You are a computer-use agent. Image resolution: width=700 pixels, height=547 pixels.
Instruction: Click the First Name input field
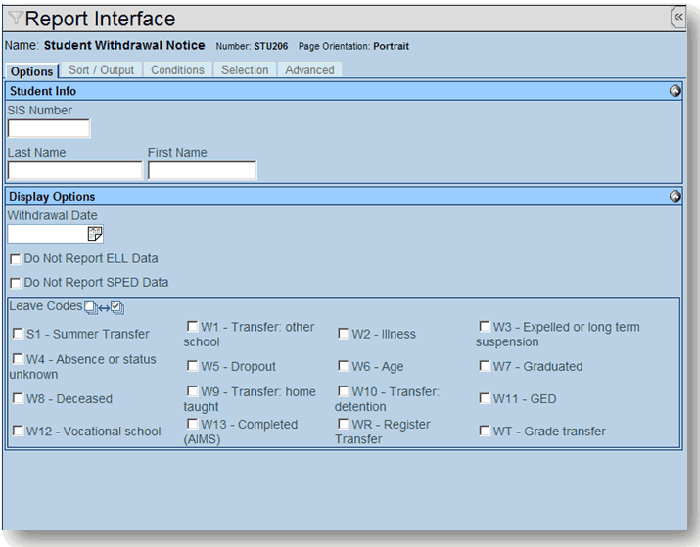click(x=202, y=170)
